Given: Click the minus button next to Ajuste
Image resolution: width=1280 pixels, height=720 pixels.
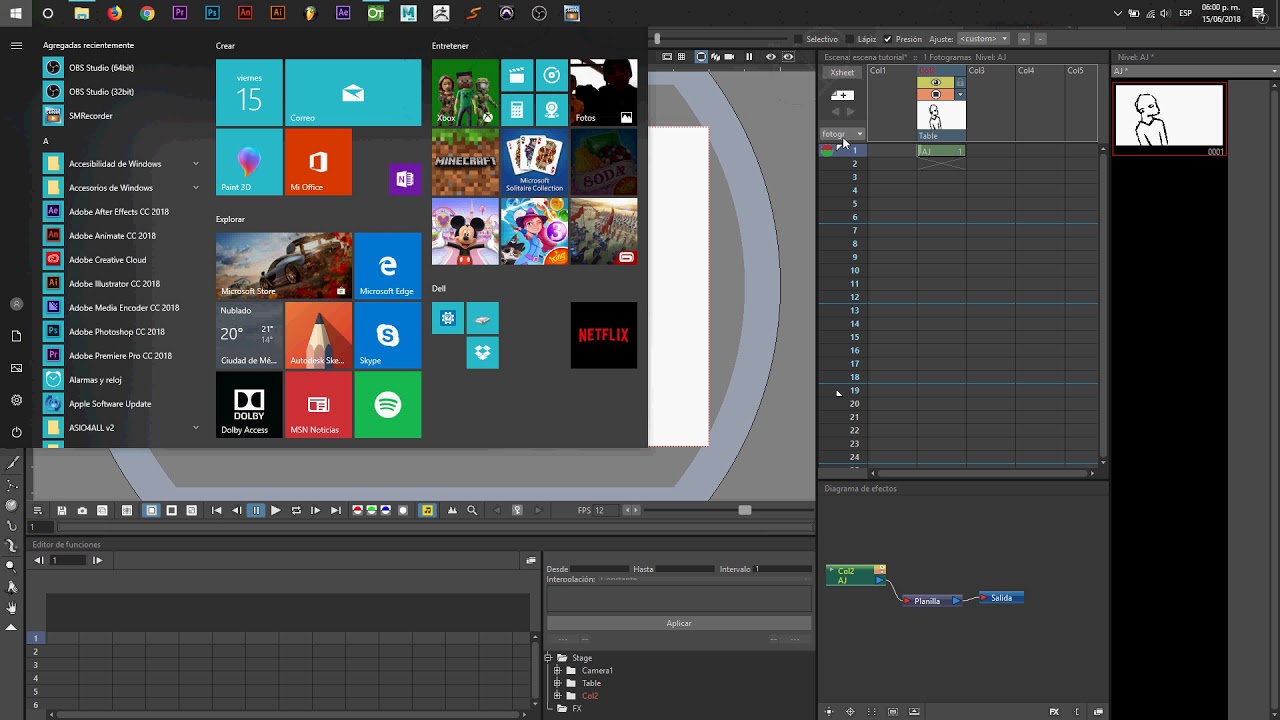Looking at the screenshot, I should point(1040,39).
